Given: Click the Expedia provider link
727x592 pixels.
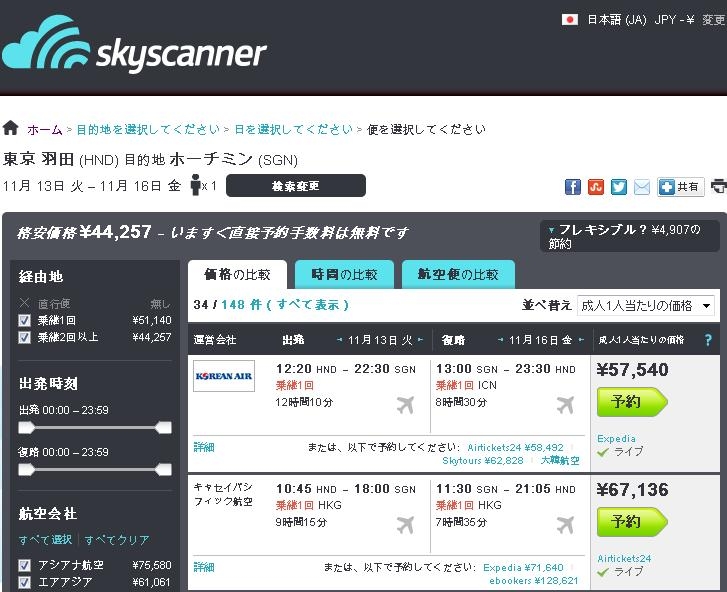Looking at the screenshot, I should click(x=616, y=439).
